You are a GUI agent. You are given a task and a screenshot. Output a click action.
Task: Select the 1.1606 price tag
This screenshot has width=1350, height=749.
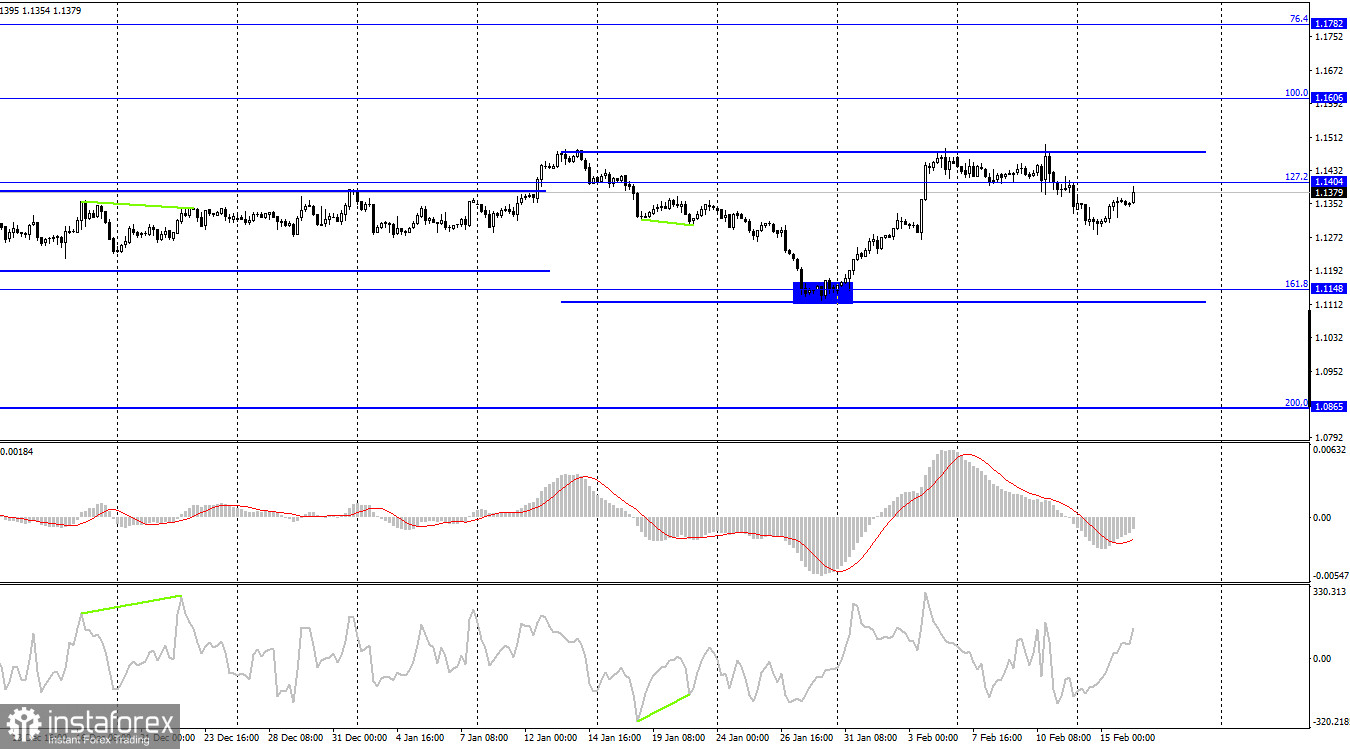point(1329,98)
